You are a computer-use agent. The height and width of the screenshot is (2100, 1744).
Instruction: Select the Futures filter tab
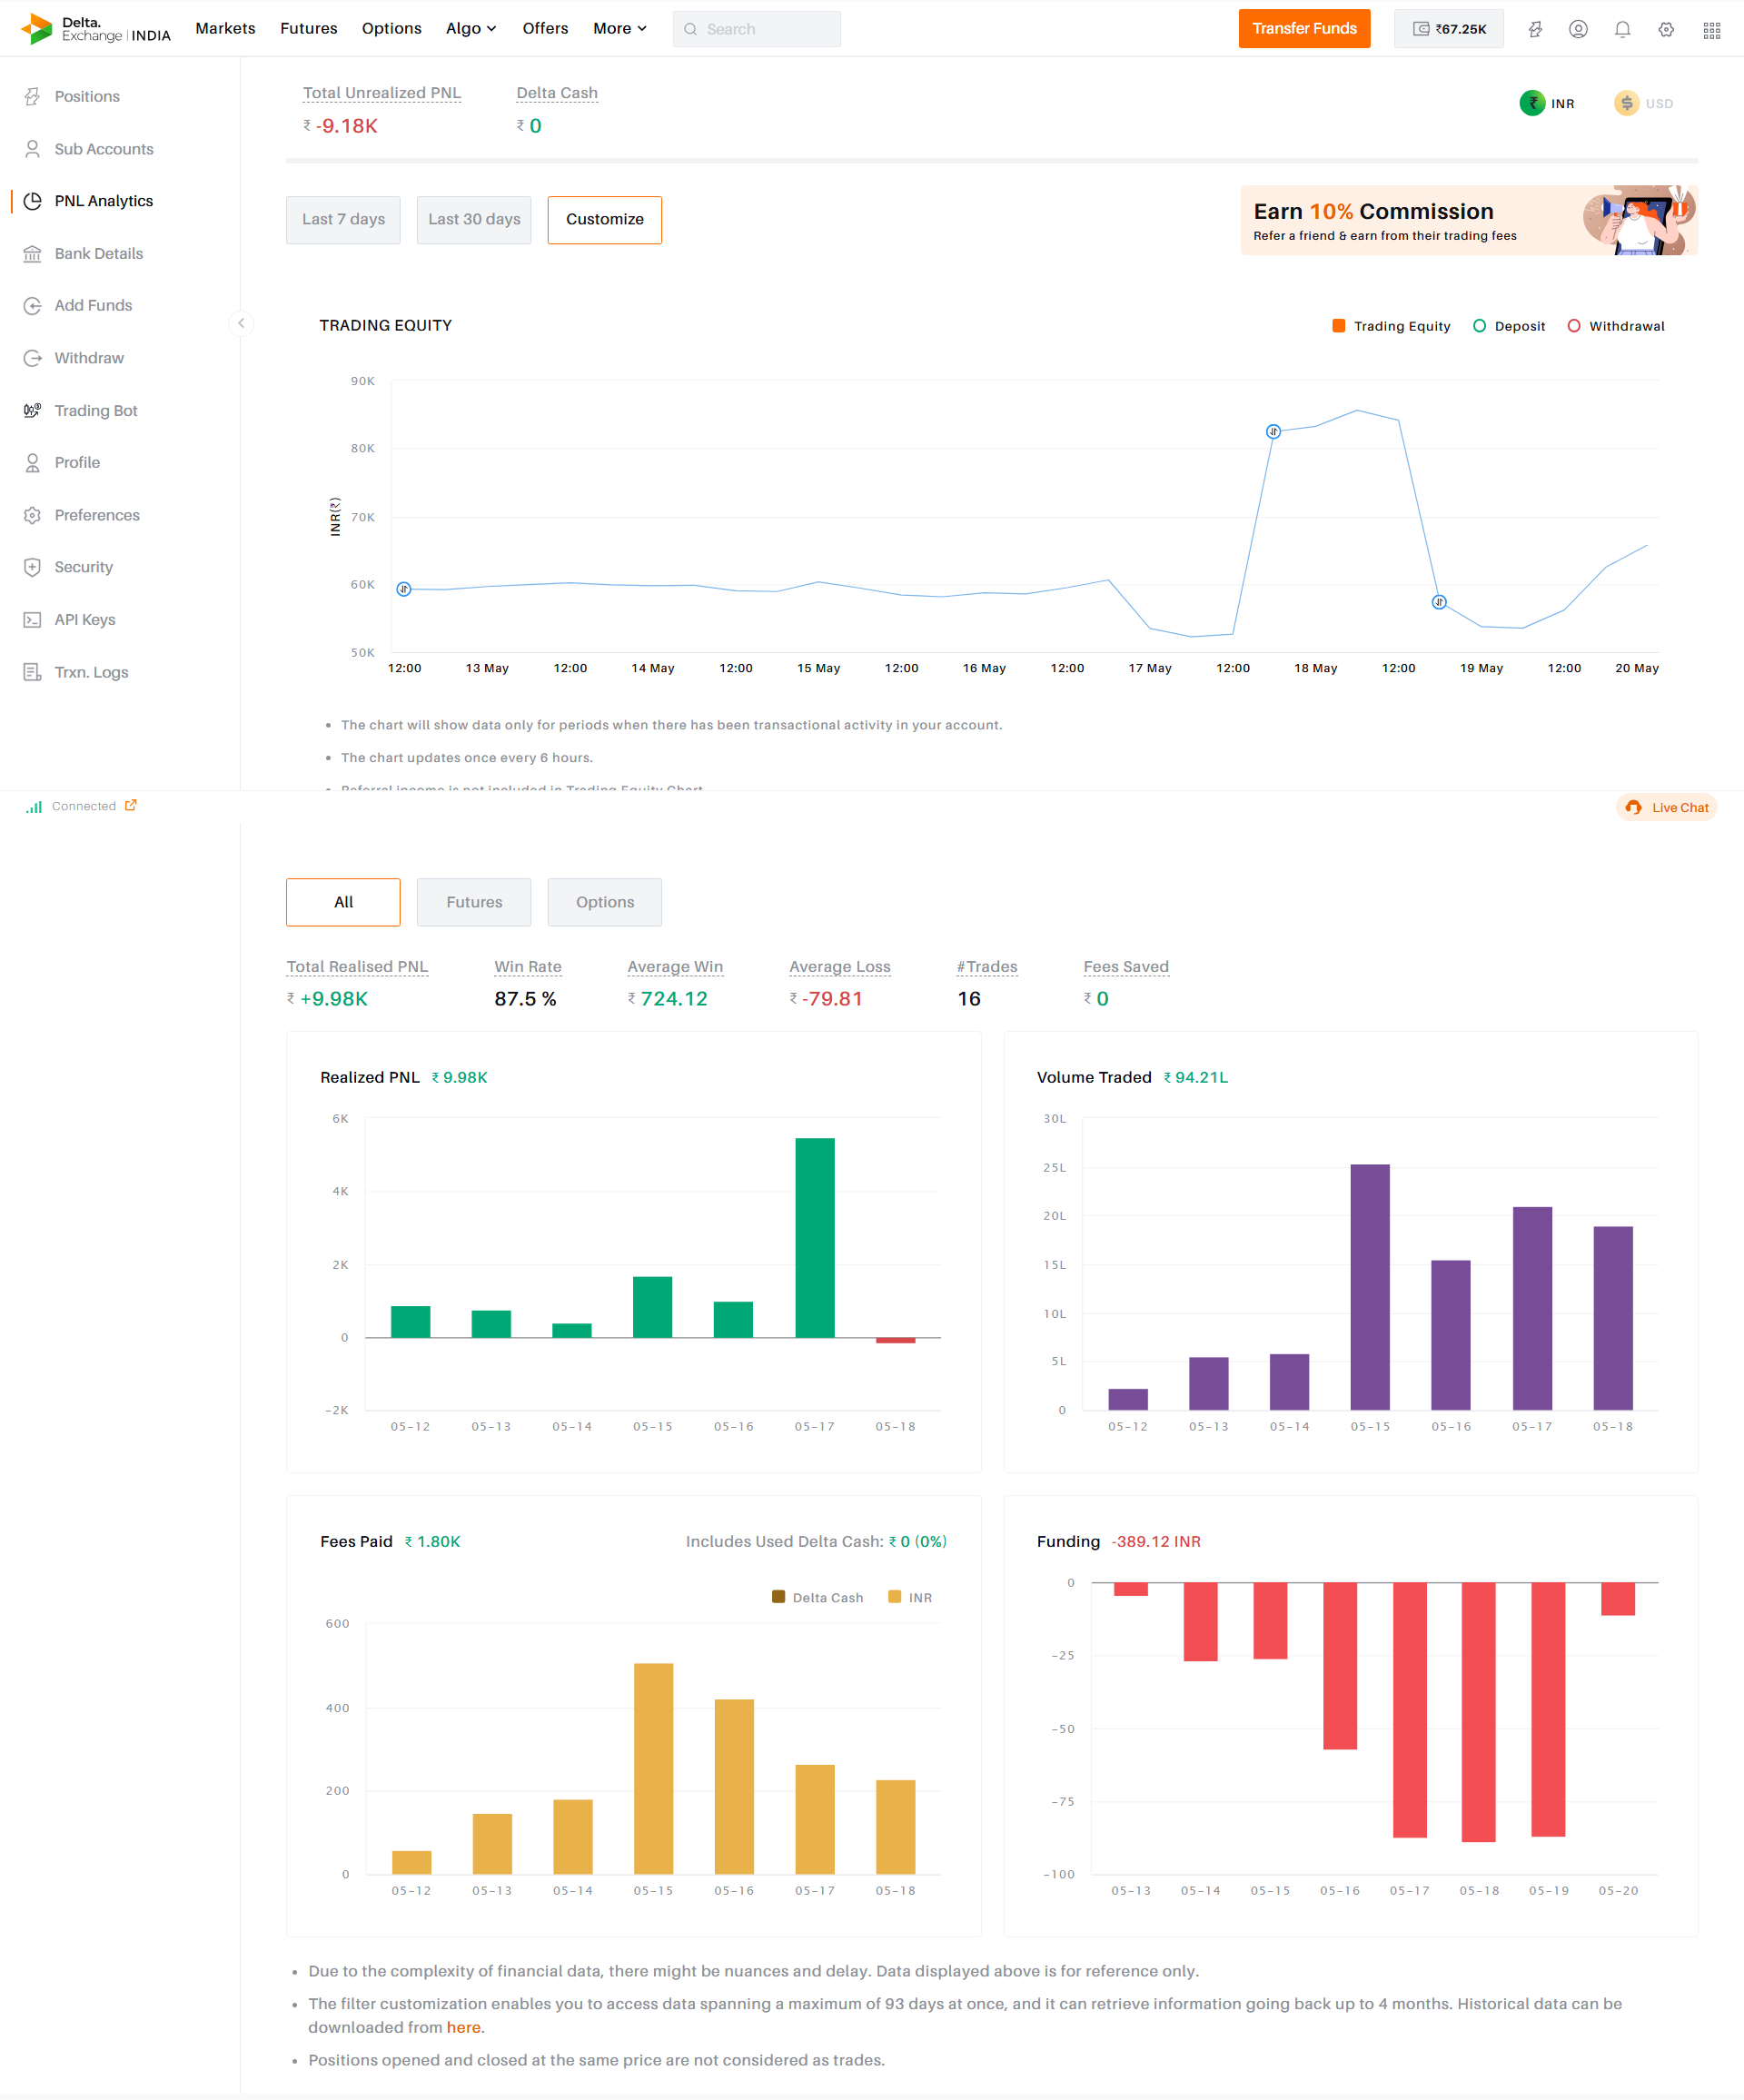[474, 902]
